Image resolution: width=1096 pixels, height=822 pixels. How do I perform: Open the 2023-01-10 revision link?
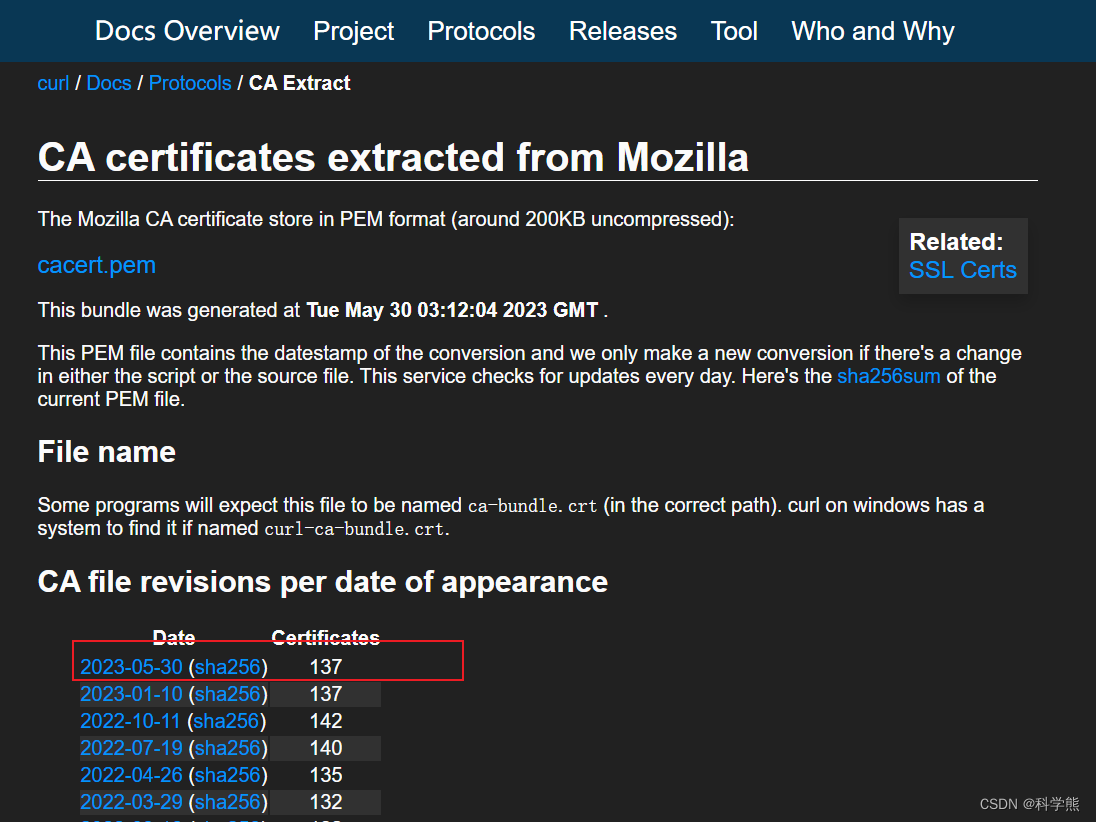pyautogui.click(x=131, y=694)
